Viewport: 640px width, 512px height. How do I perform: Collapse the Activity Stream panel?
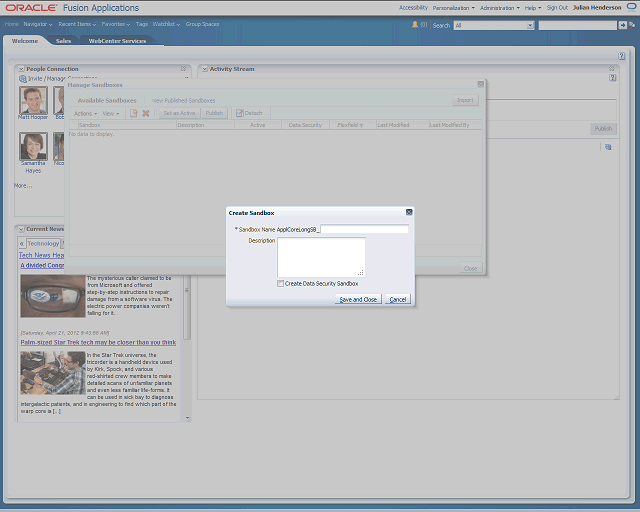click(204, 69)
